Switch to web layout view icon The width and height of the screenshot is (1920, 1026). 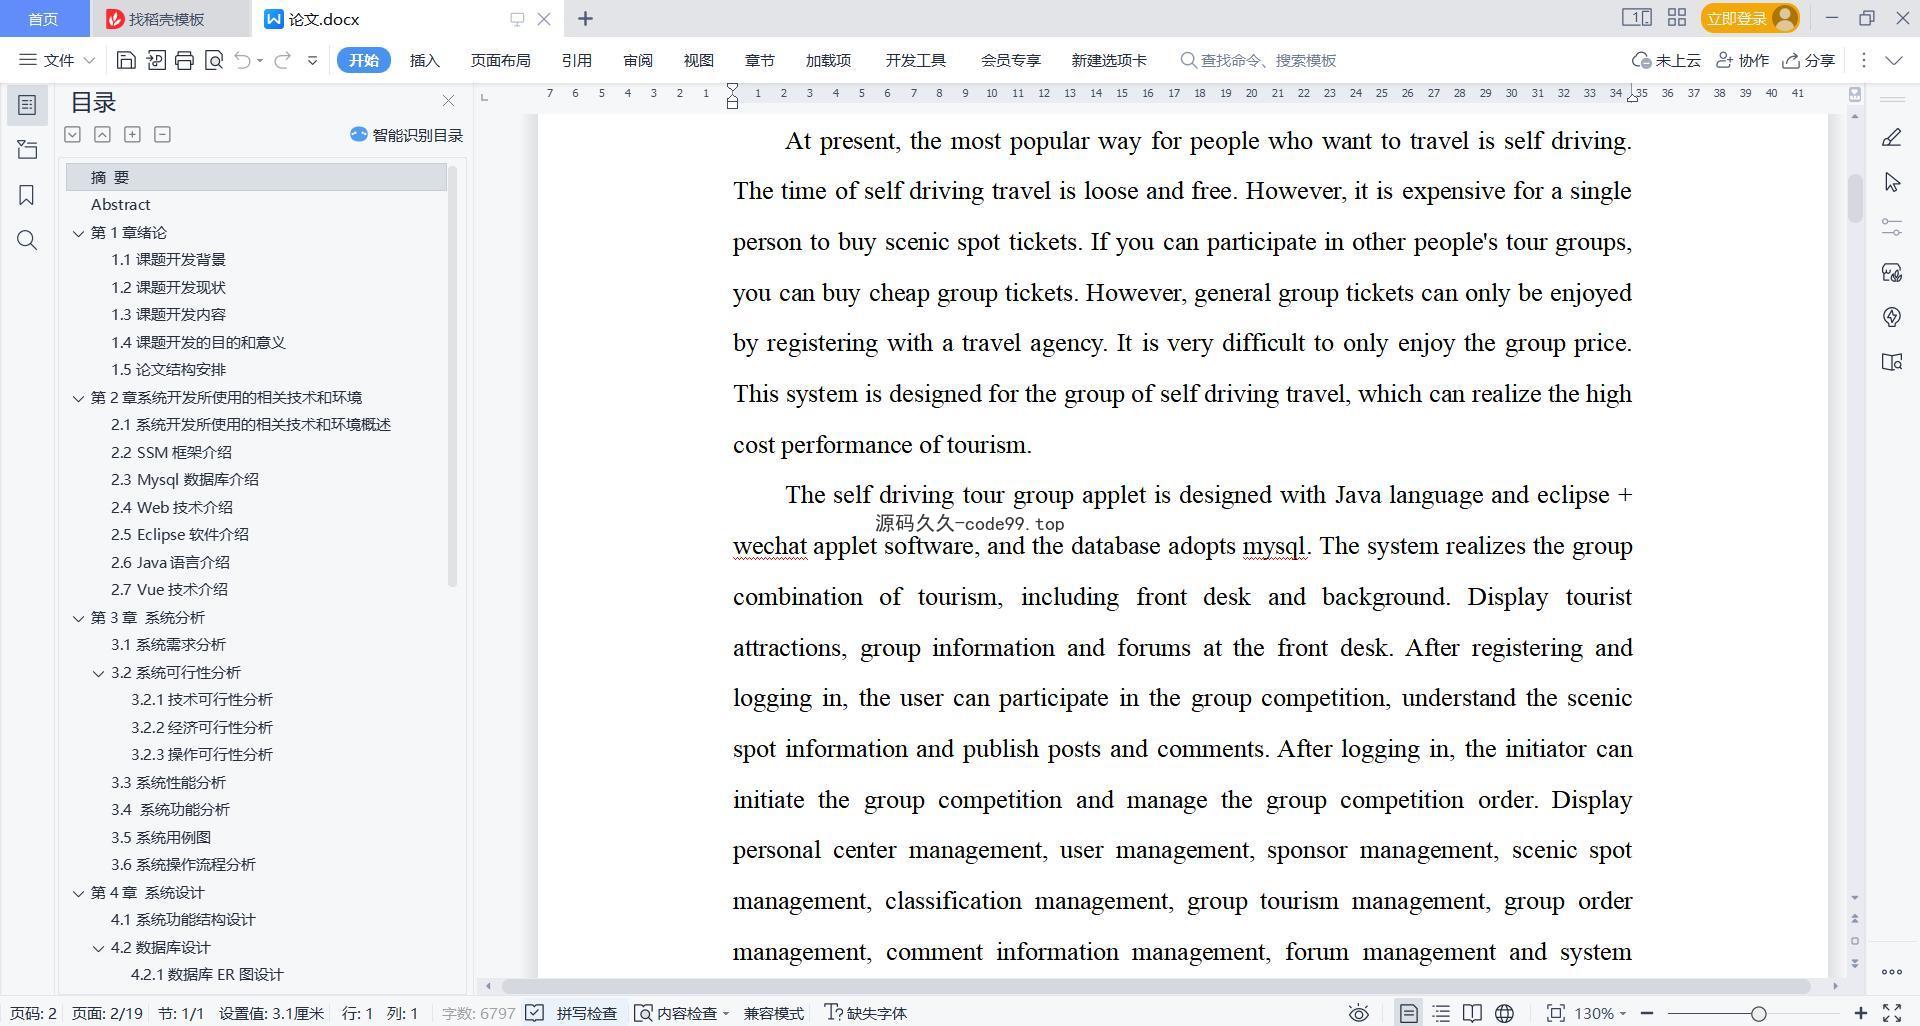pyautogui.click(x=1504, y=1013)
